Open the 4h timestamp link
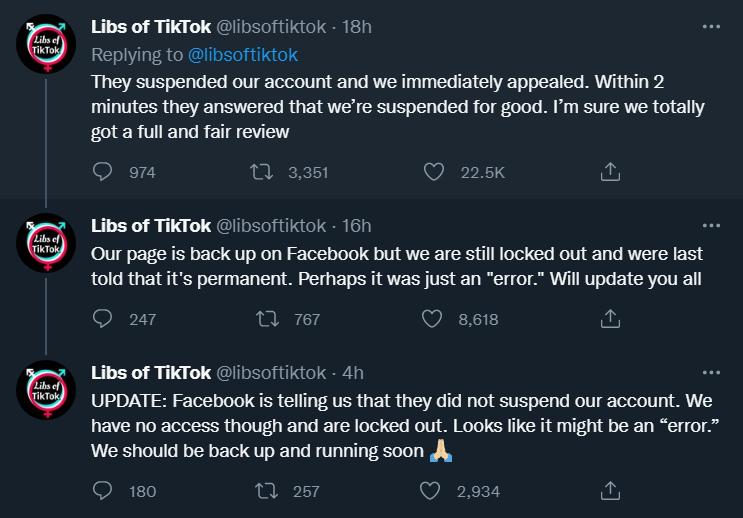 click(353, 373)
